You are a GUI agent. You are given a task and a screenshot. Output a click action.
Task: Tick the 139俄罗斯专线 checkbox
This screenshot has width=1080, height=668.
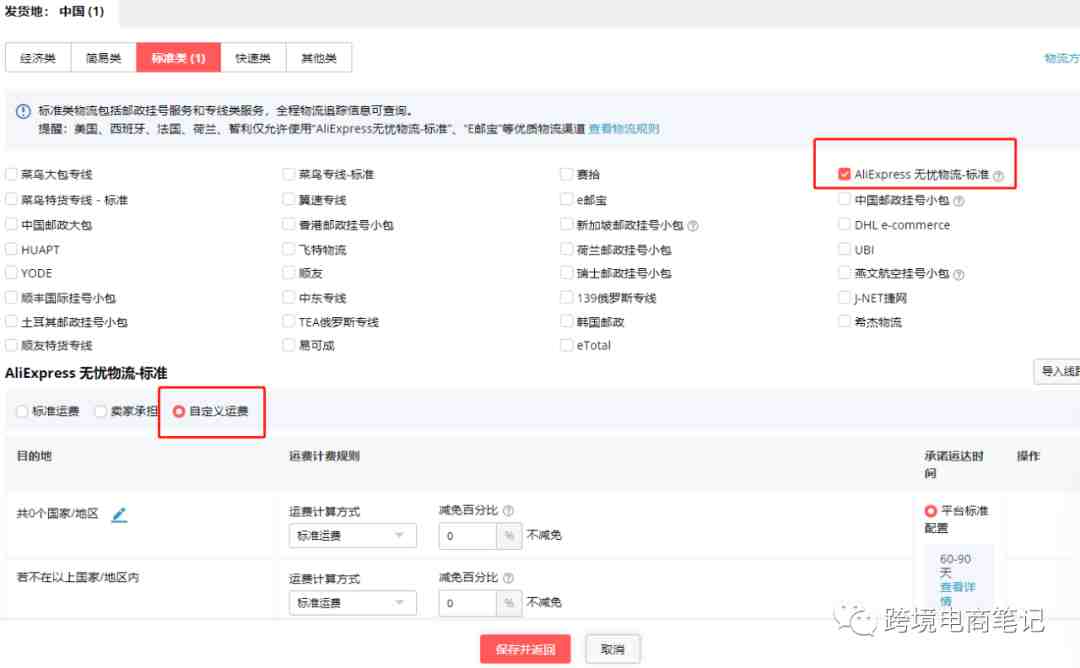tap(566, 298)
